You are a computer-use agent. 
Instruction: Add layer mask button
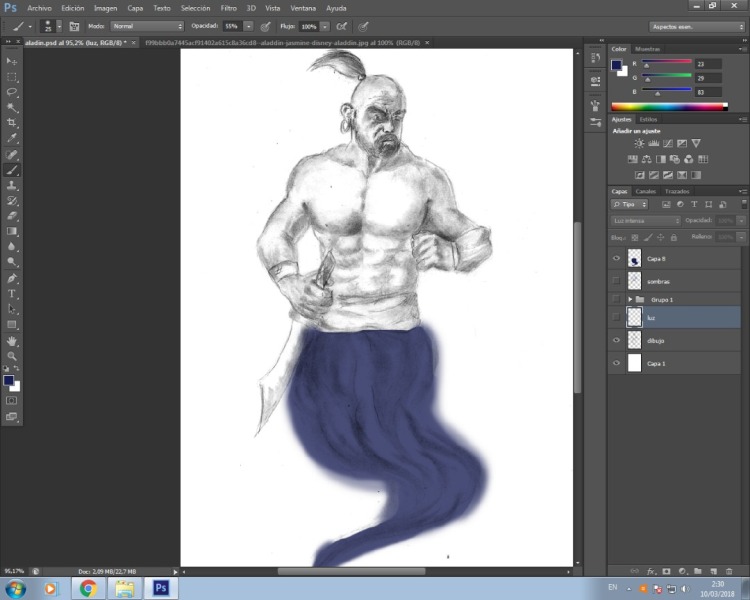666,571
